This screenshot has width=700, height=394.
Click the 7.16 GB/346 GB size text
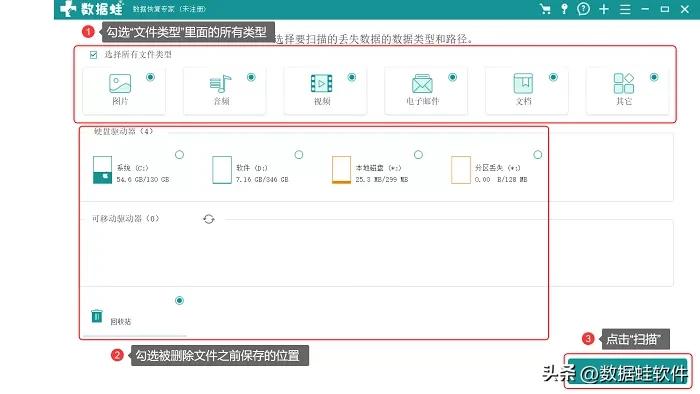(x=262, y=179)
